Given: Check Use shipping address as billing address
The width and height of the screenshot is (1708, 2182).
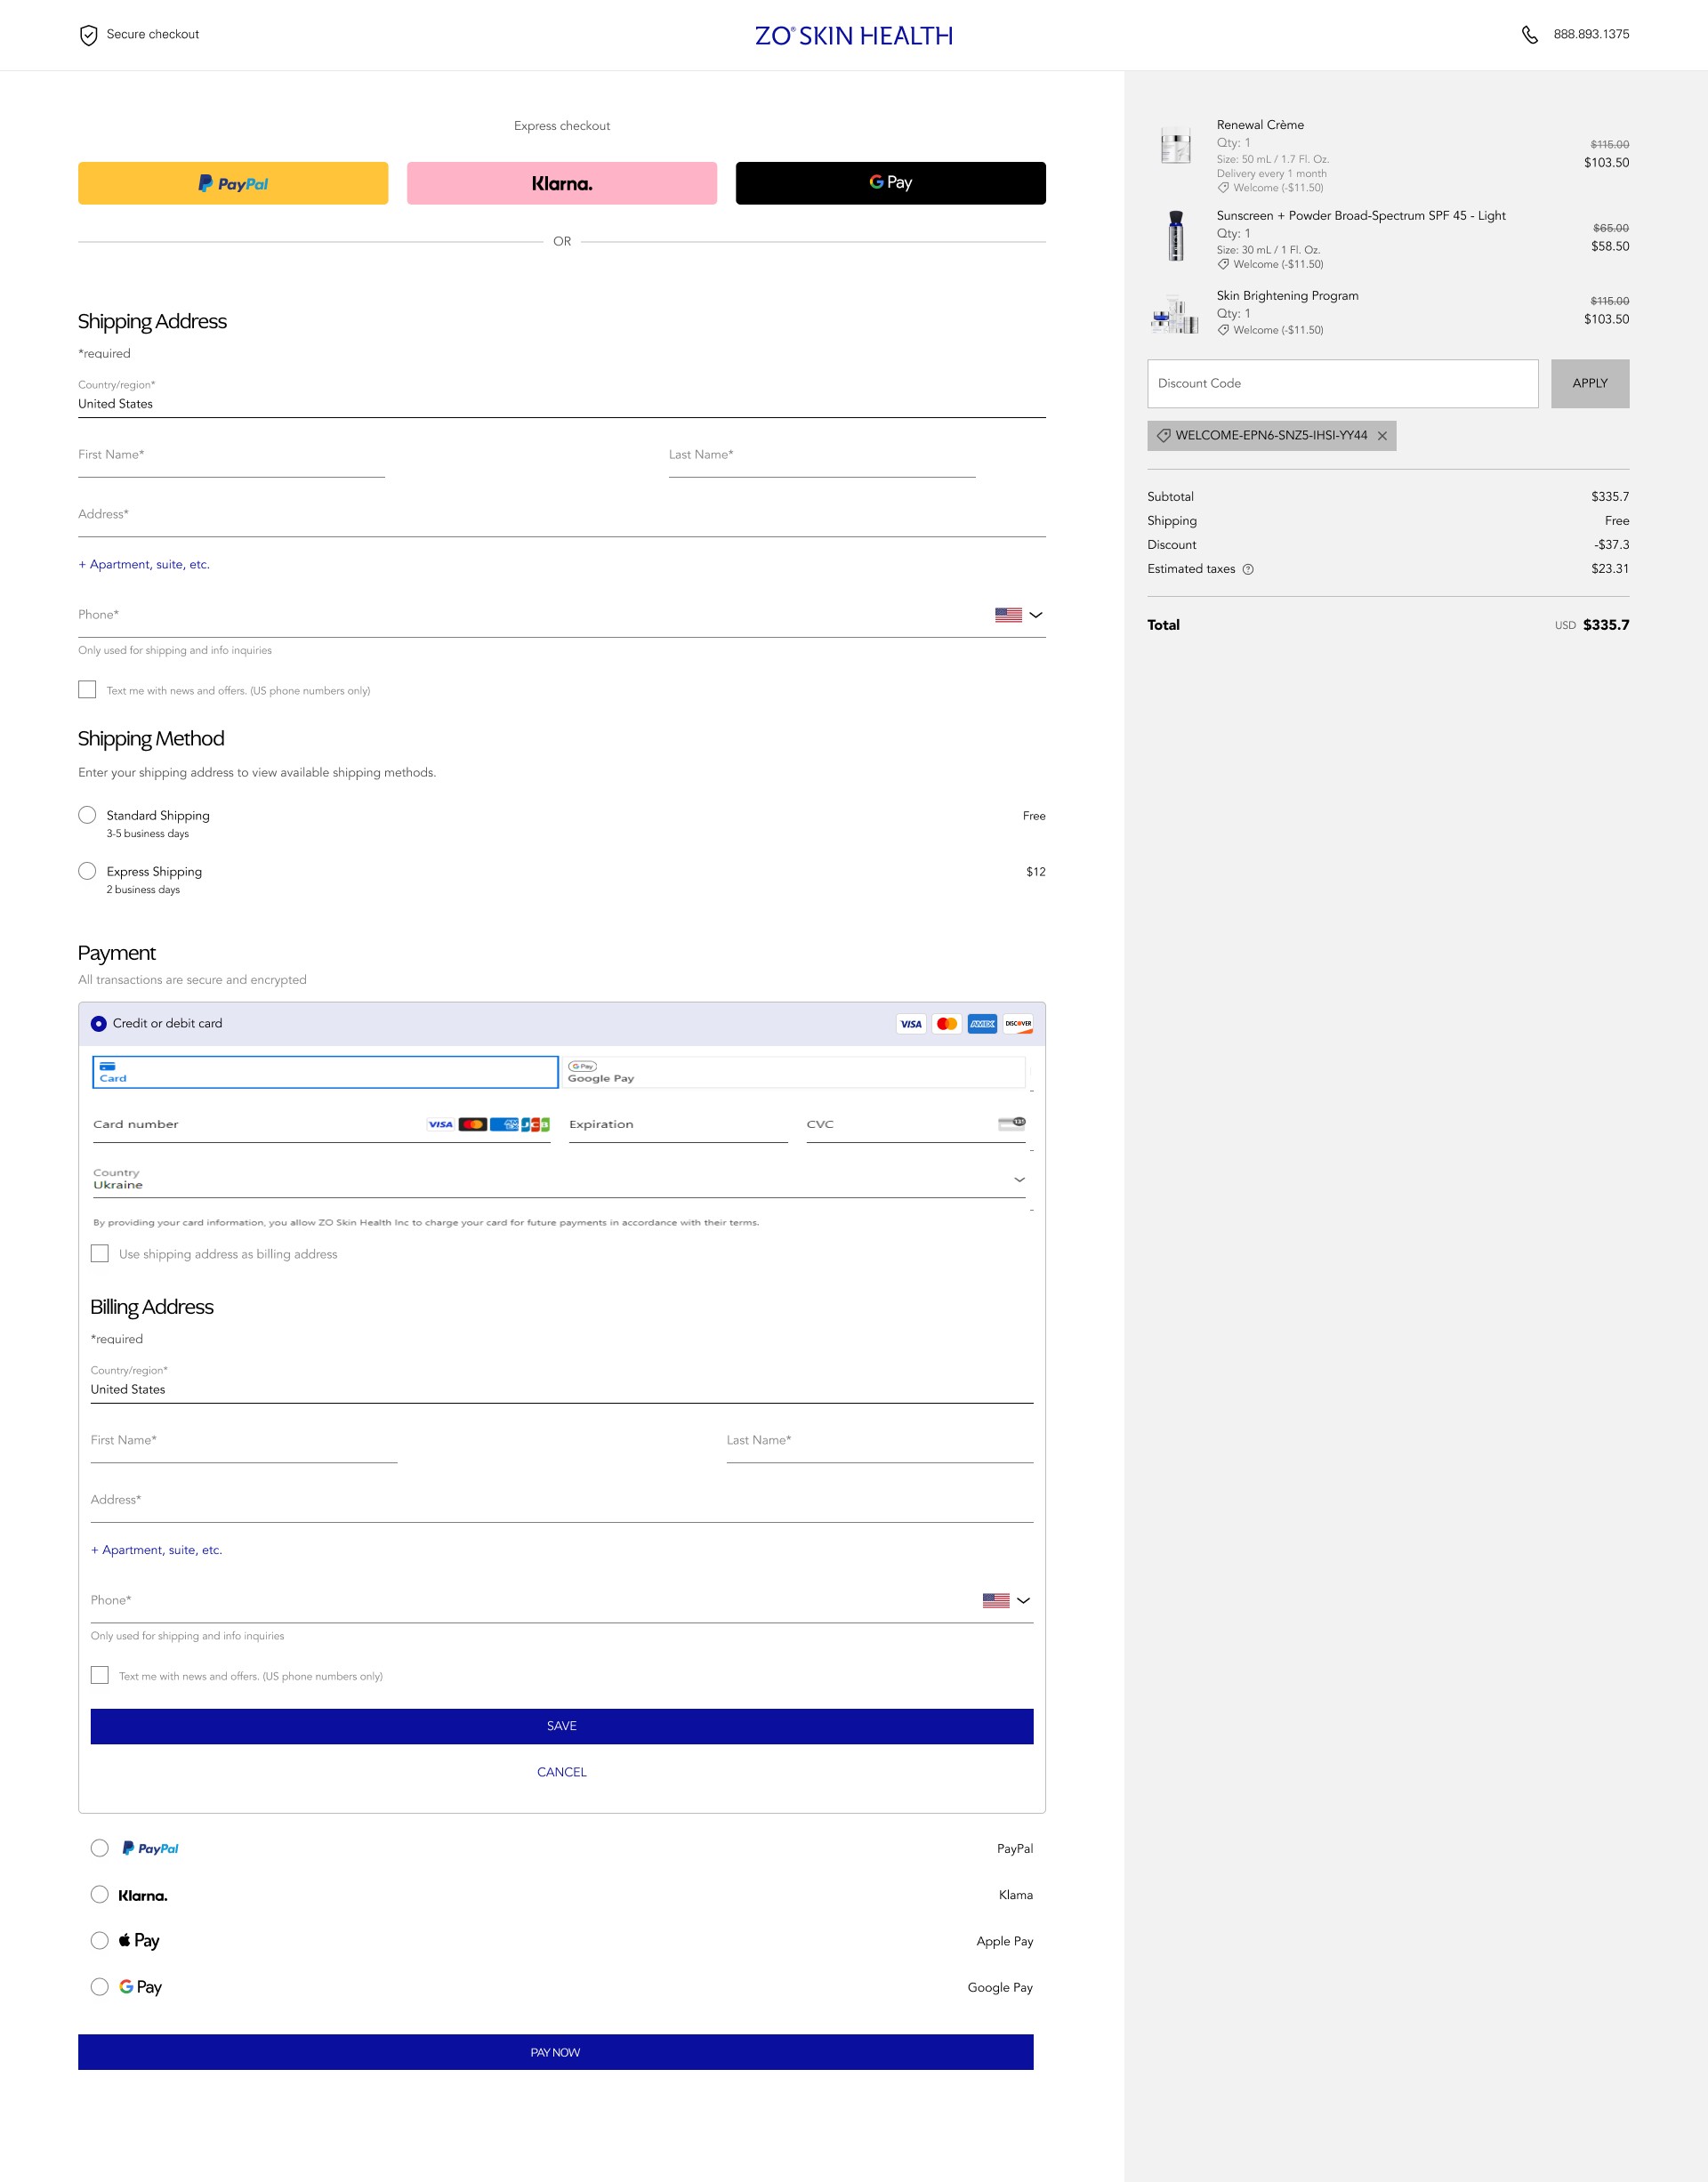Looking at the screenshot, I should (100, 1253).
